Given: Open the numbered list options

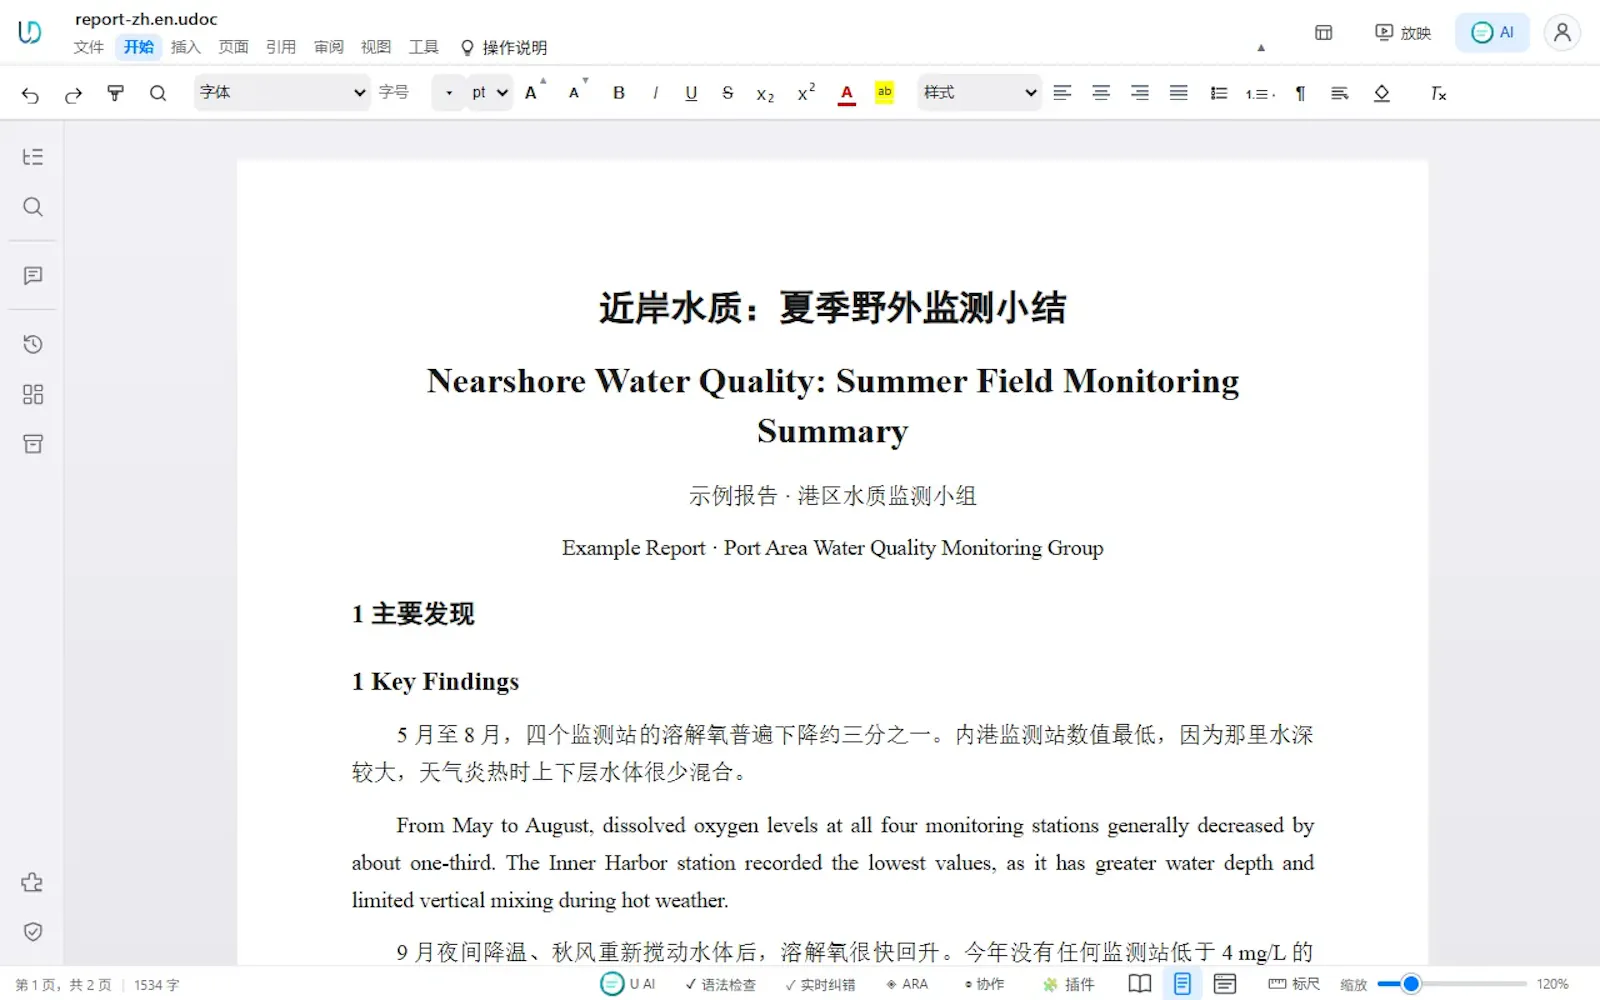Looking at the screenshot, I should [1260, 93].
